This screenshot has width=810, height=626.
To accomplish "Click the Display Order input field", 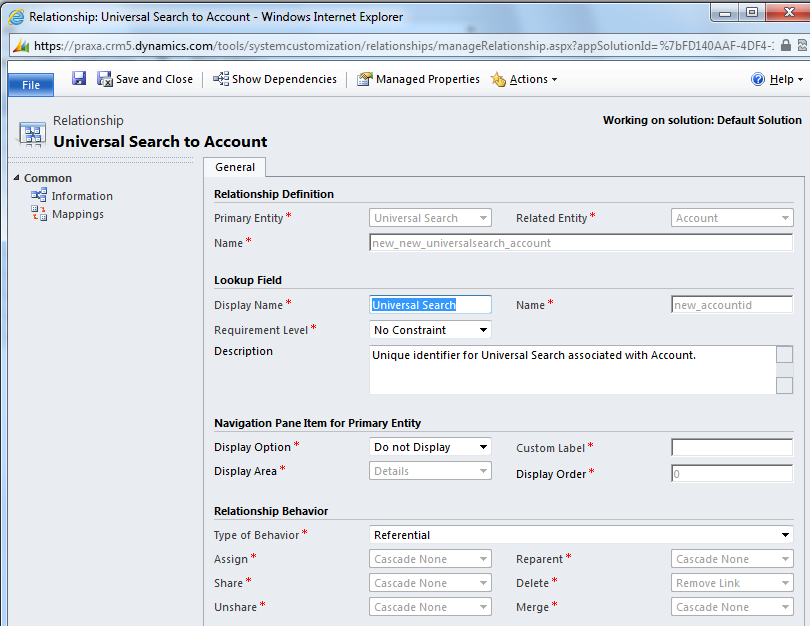I will pos(732,474).
